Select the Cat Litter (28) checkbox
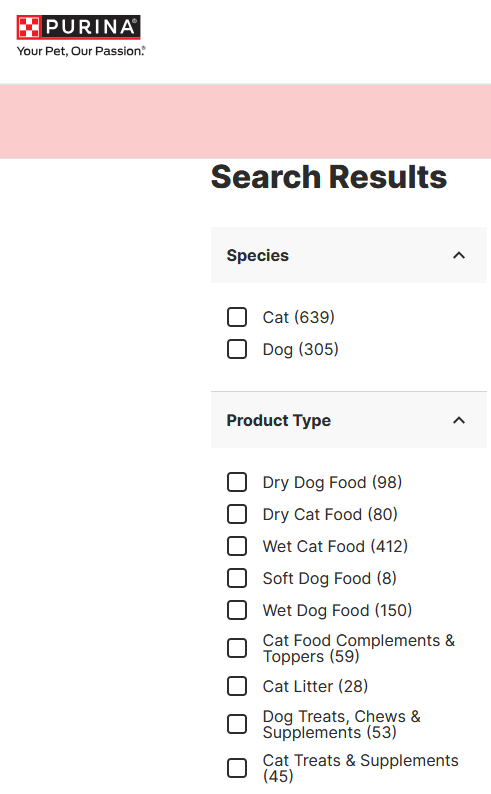 237,686
